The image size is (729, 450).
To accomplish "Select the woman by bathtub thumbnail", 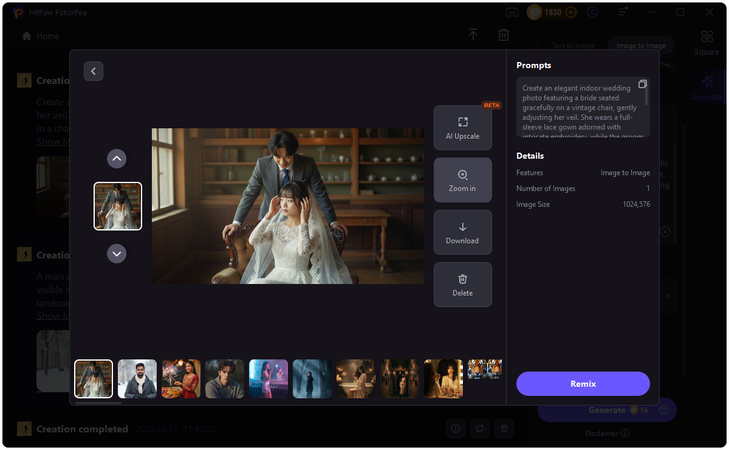I will point(356,379).
